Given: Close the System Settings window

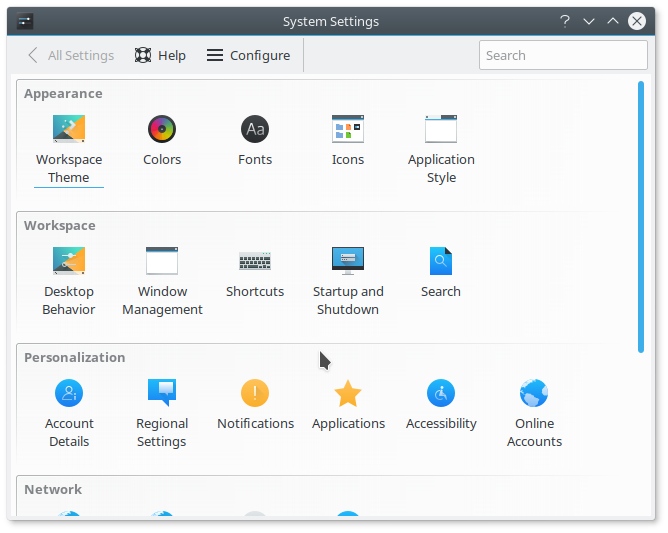Looking at the screenshot, I should coord(637,21).
